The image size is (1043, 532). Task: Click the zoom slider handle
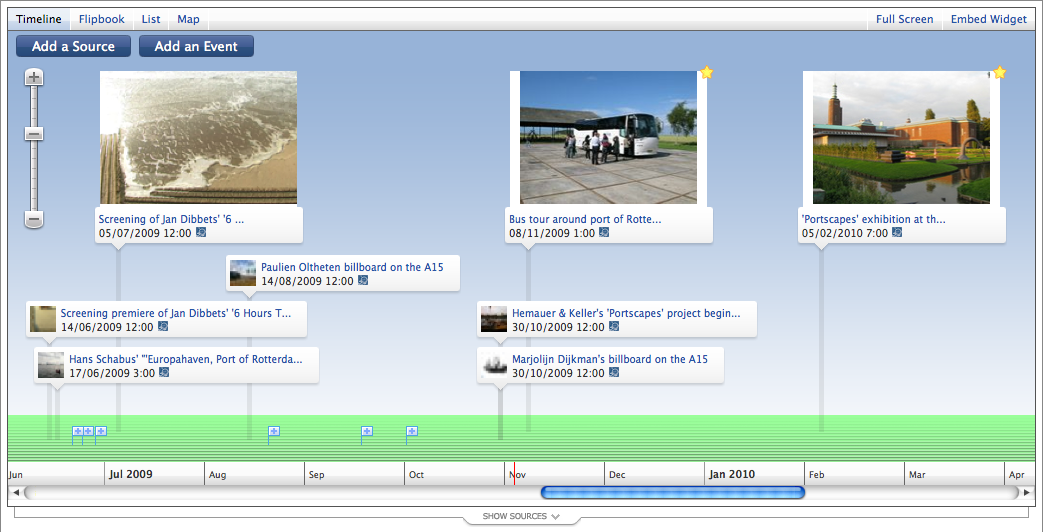click(x=34, y=134)
